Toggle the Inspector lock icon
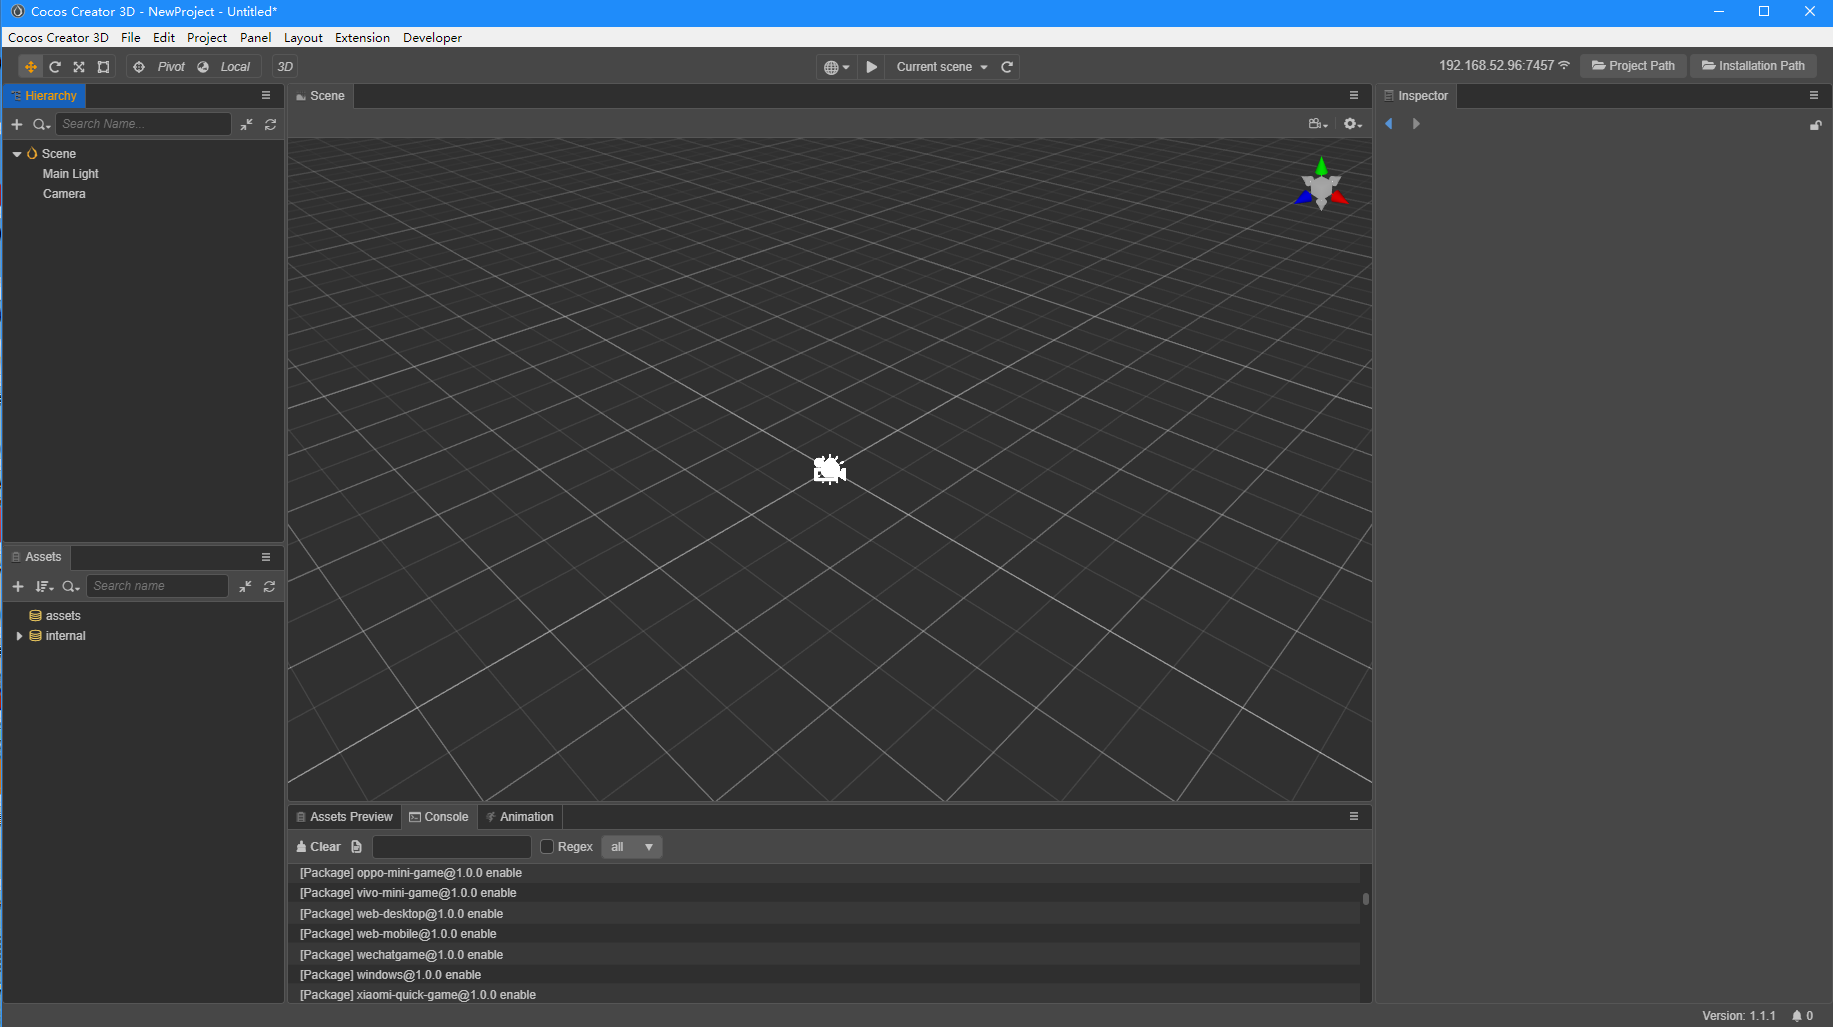Viewport: 1833px width, 1027px height. 1816,125
